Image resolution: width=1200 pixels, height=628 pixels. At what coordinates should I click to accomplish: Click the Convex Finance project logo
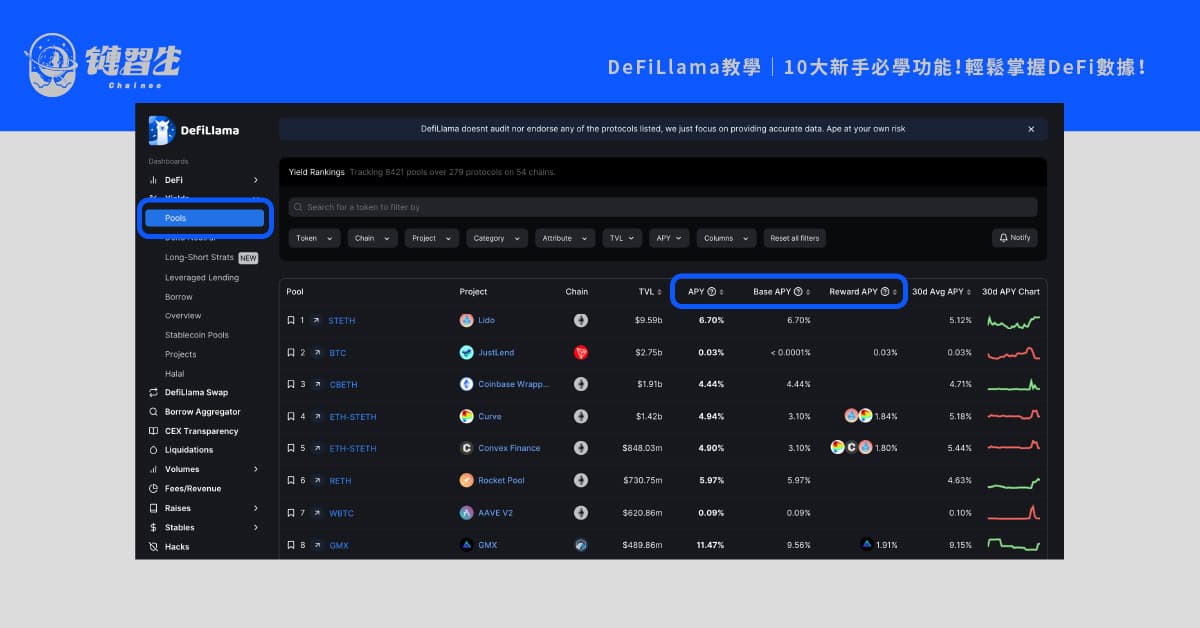click(466, 449)
